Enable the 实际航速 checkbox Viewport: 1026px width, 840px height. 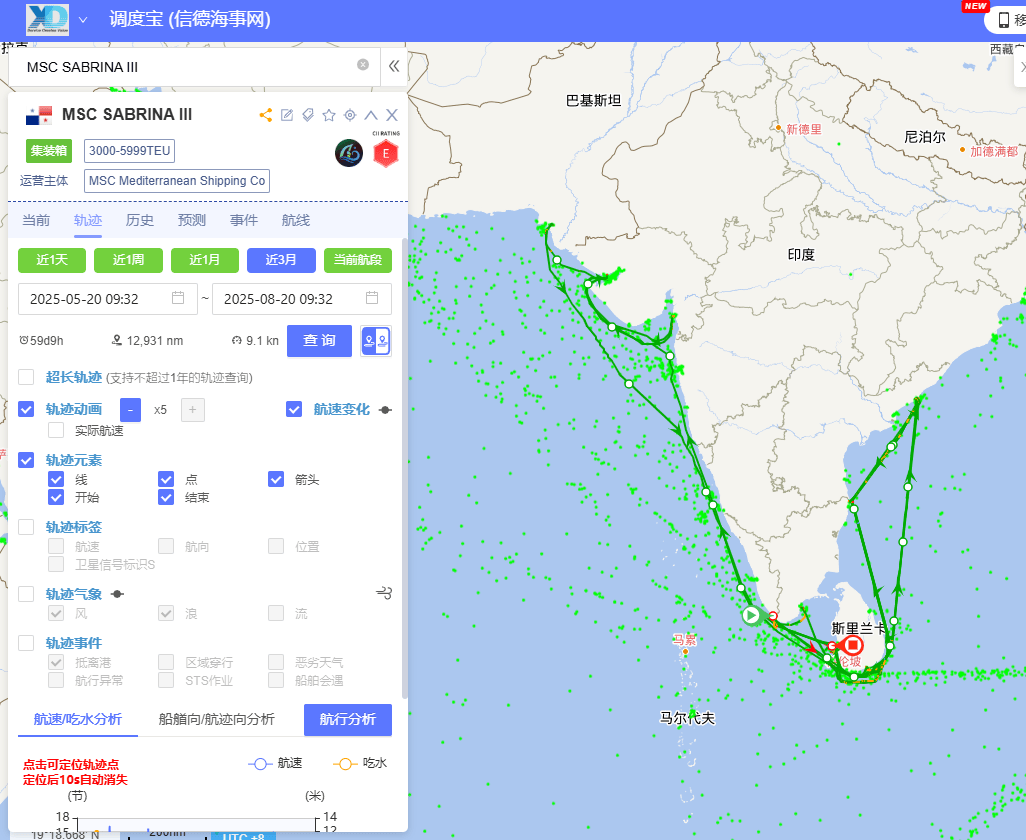56,430
